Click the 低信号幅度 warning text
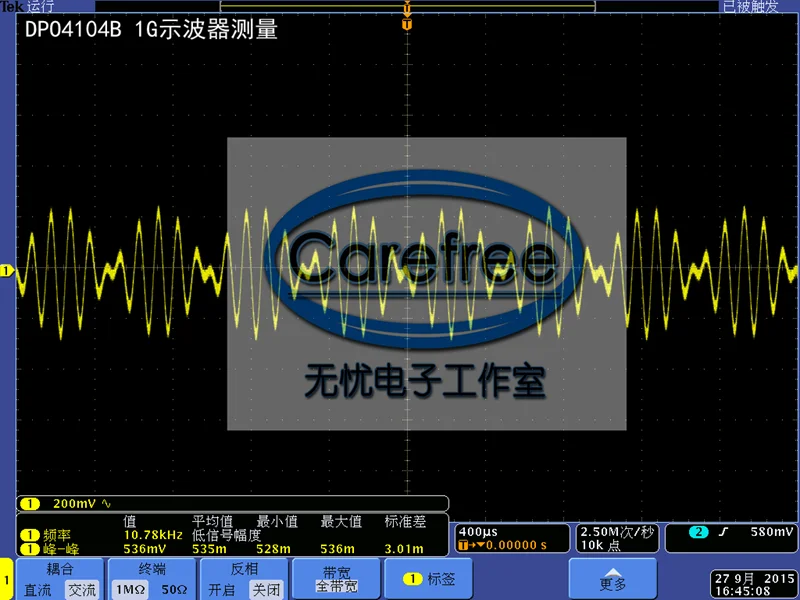This screenshot has width=800, height=600. coord(227,535)
